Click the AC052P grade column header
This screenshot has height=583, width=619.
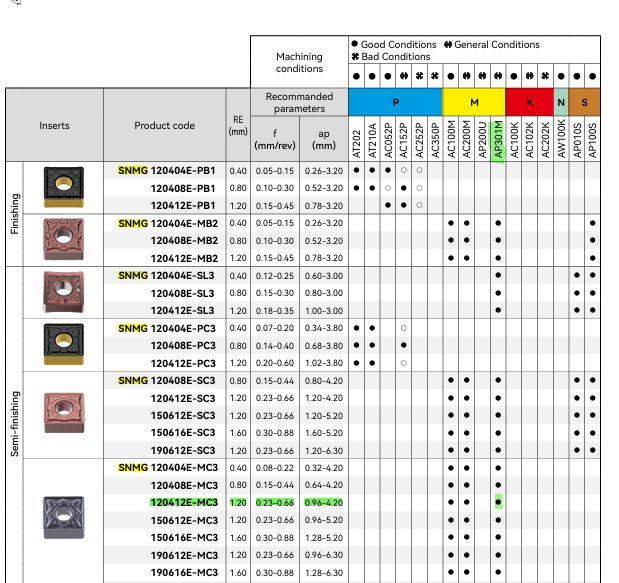[388, 140]
